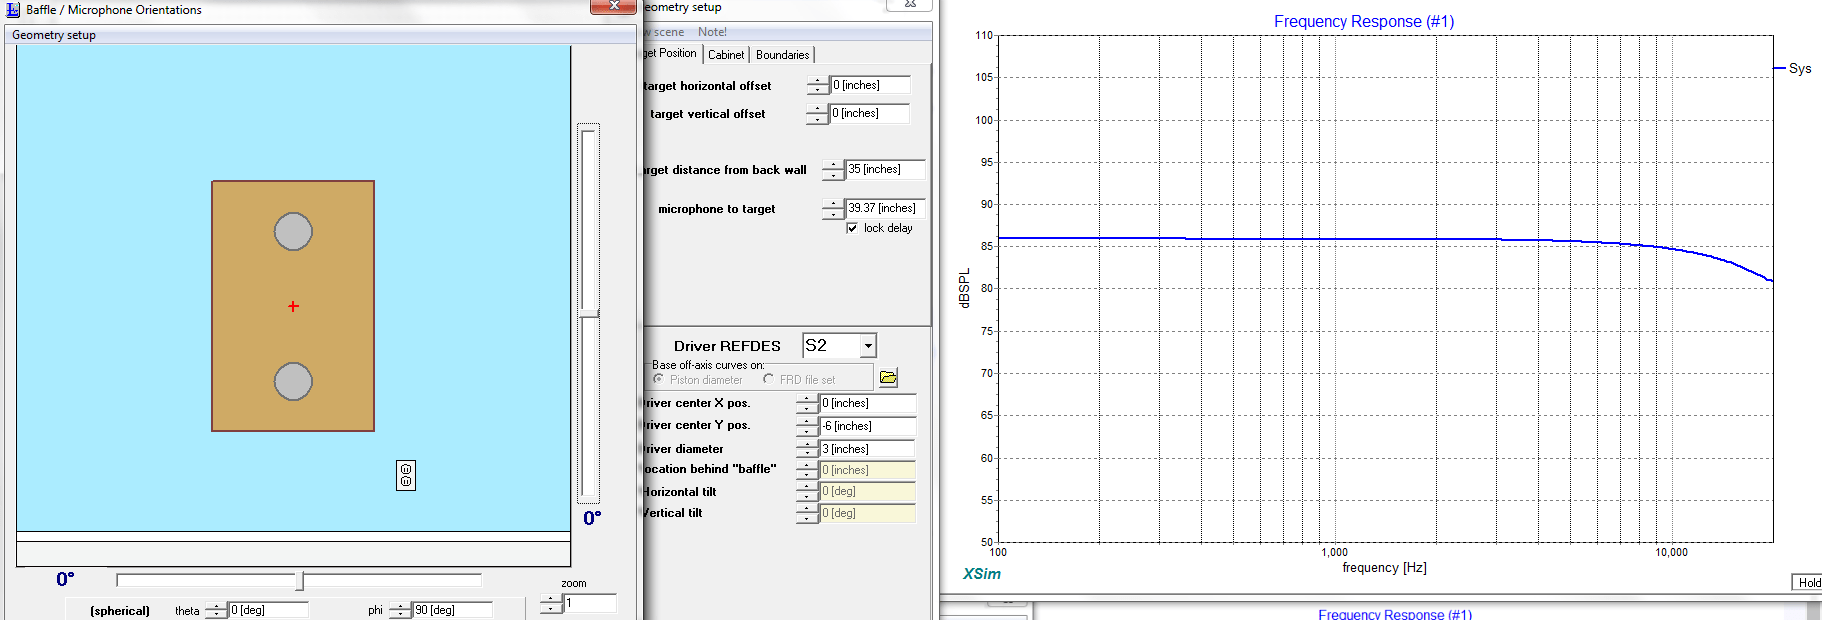Screen dimensions: 1822x620
Task: Open the driver FRD folder browse icon
Action: tap(888, 377)
